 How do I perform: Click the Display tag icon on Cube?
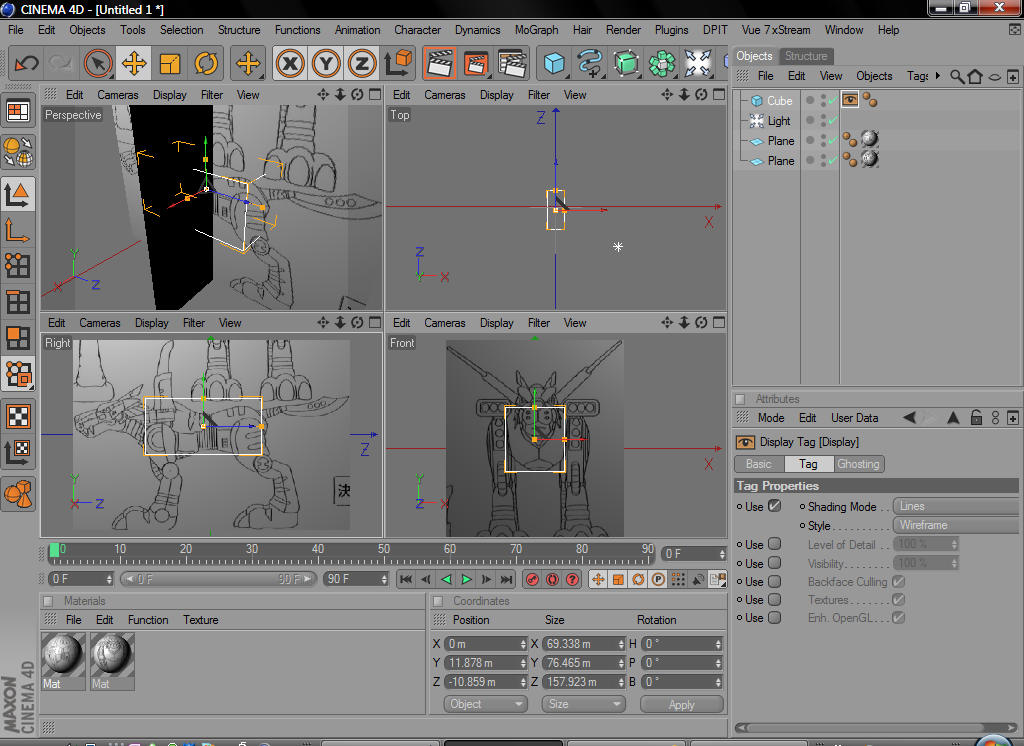851,100
